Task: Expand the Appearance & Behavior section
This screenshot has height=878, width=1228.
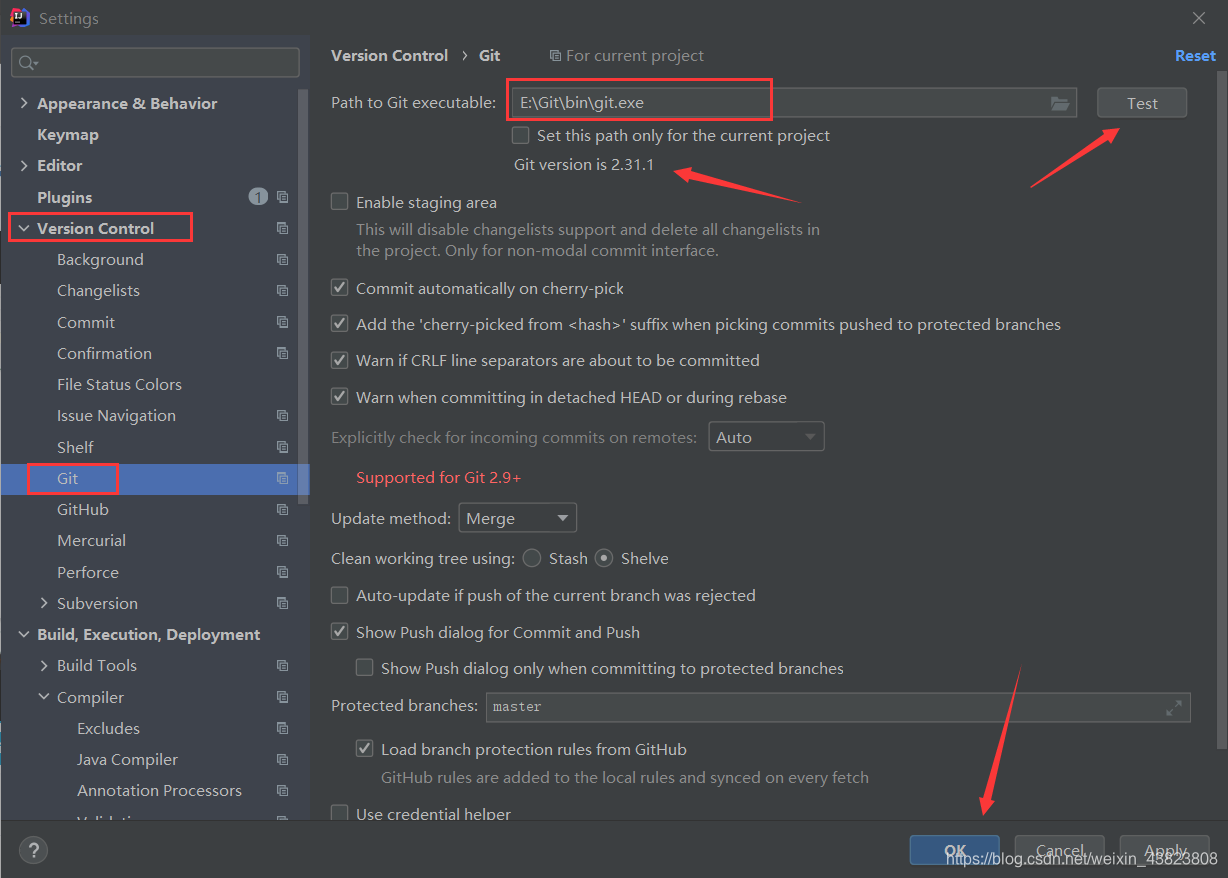Action: (24, 103)
